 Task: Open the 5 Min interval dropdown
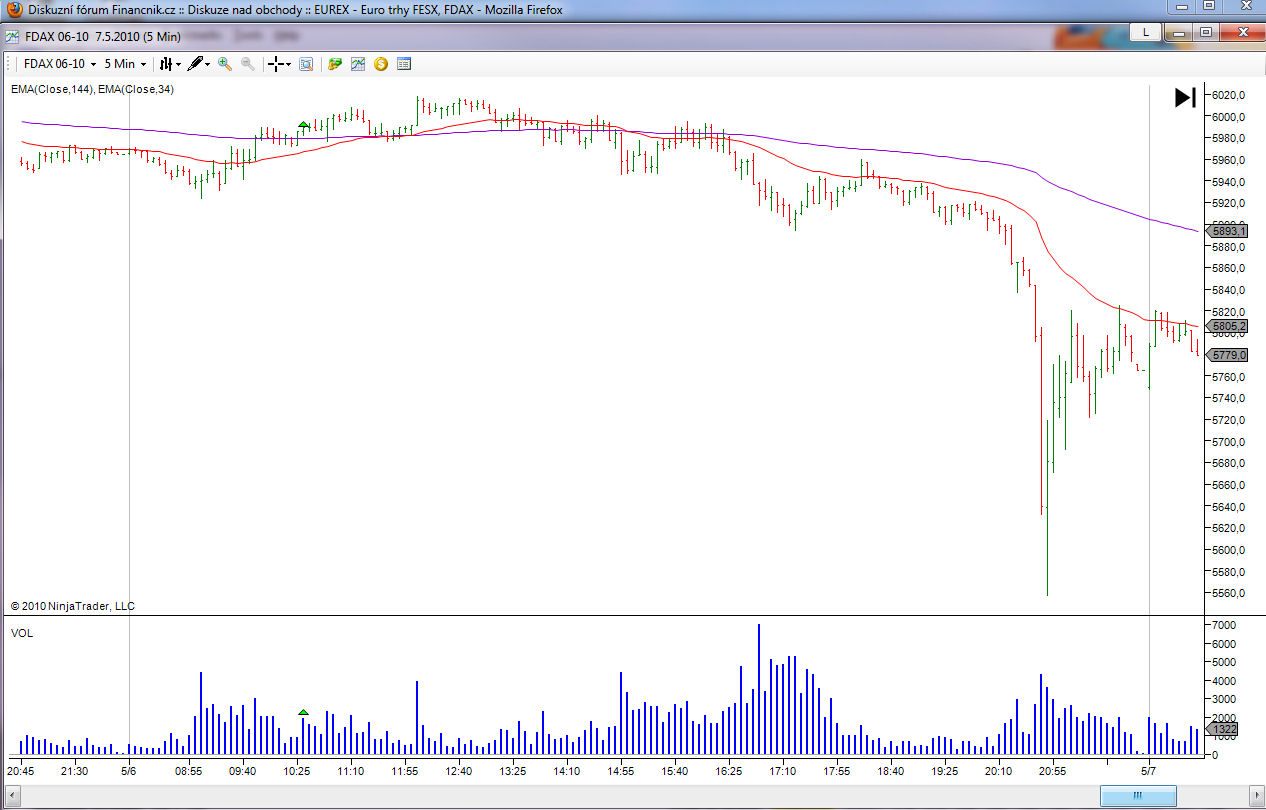[x=126, y=64]
